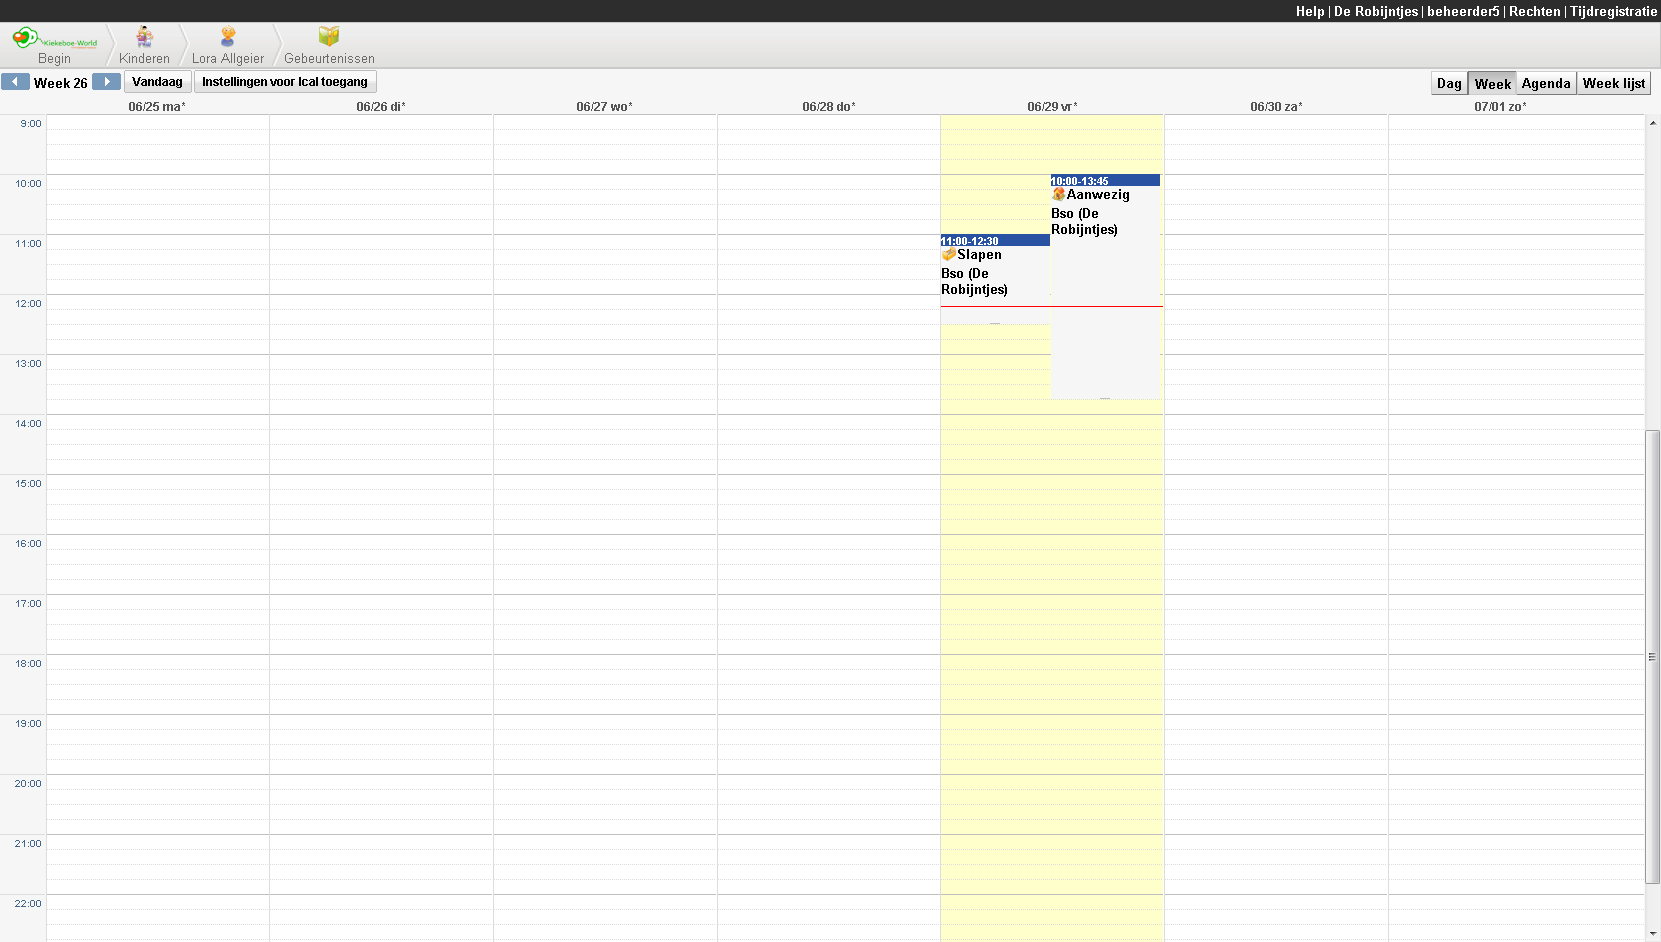The image size is (1661, 942).
Task: Switch to Agenda view
Action: 1546,84
